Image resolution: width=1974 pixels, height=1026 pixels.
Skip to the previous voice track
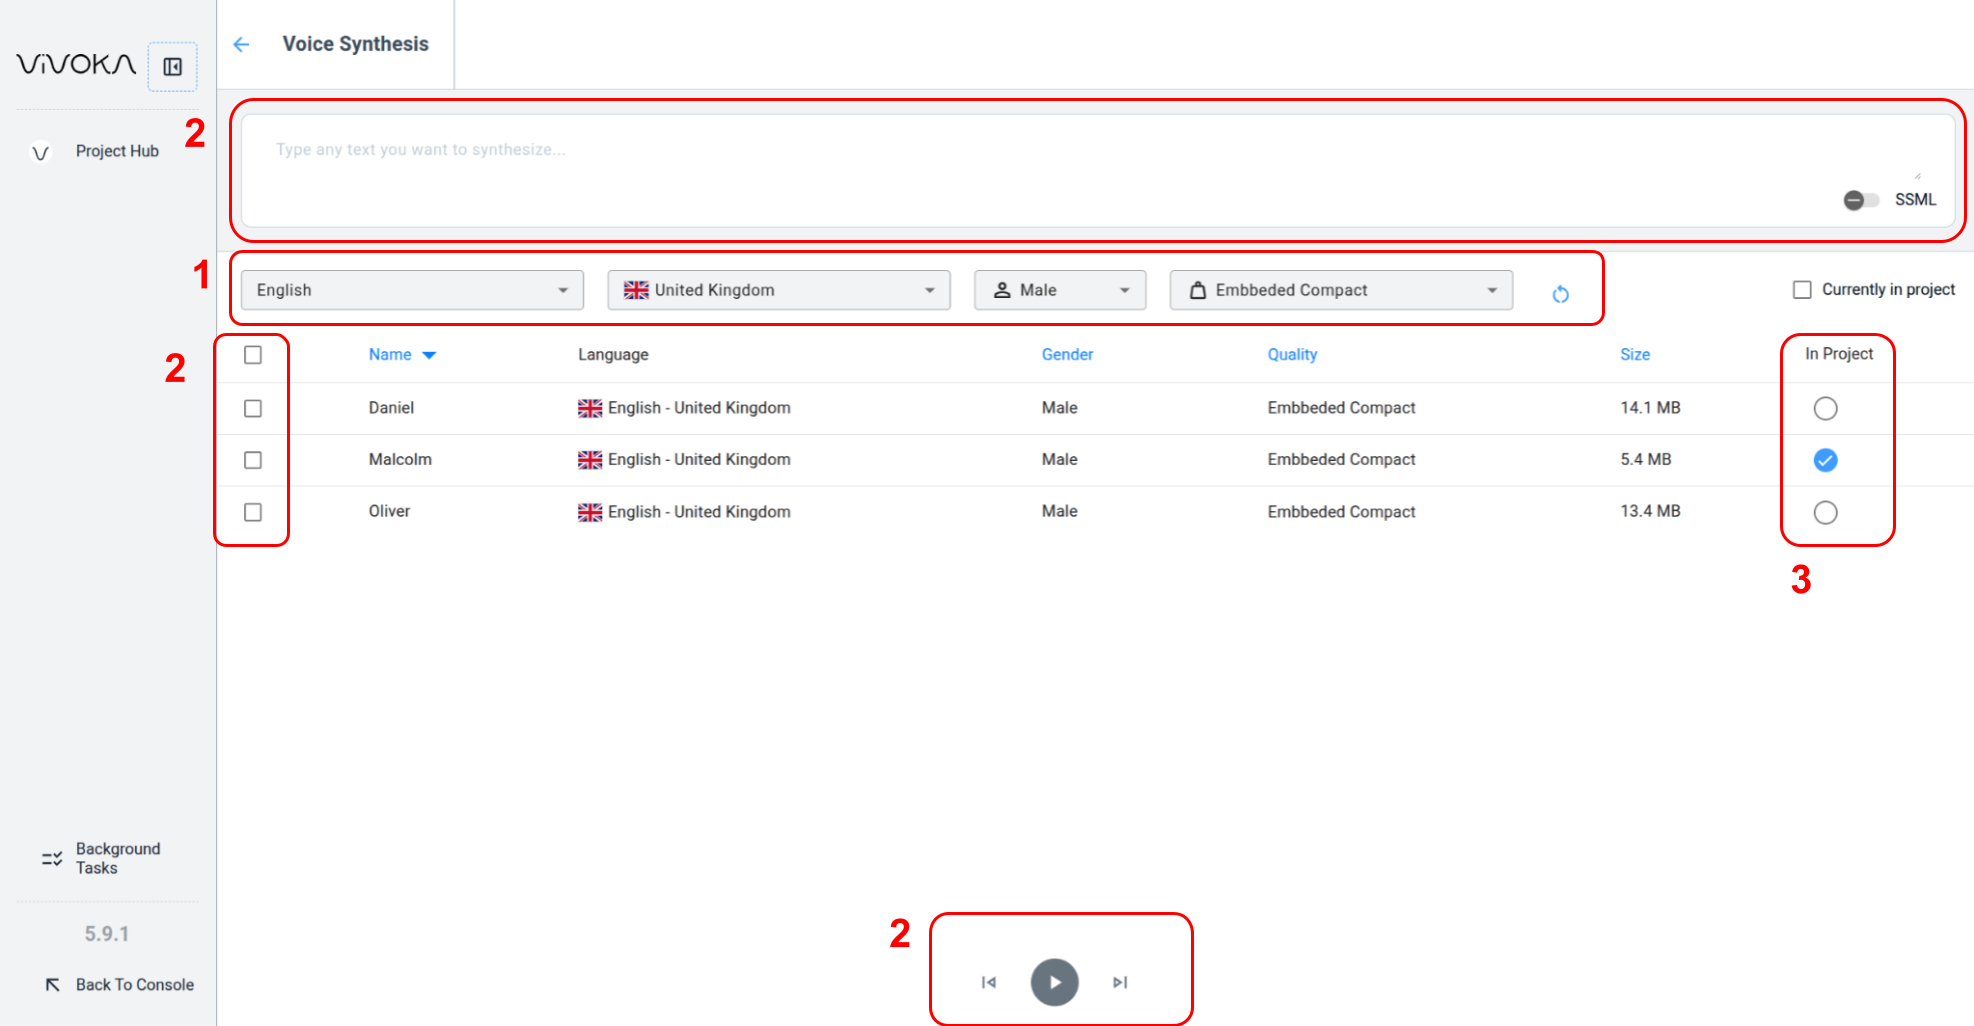pyautogui.click(x=989, y=982)
